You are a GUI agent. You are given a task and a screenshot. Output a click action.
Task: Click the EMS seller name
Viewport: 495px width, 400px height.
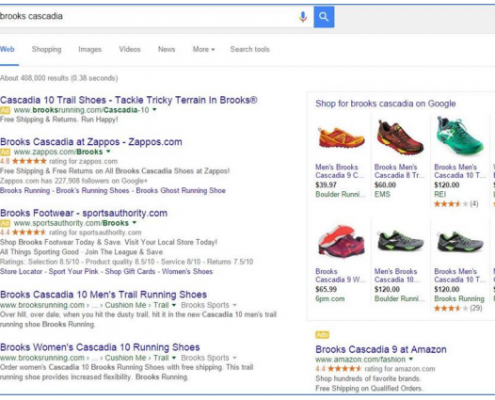click(382, 194)
